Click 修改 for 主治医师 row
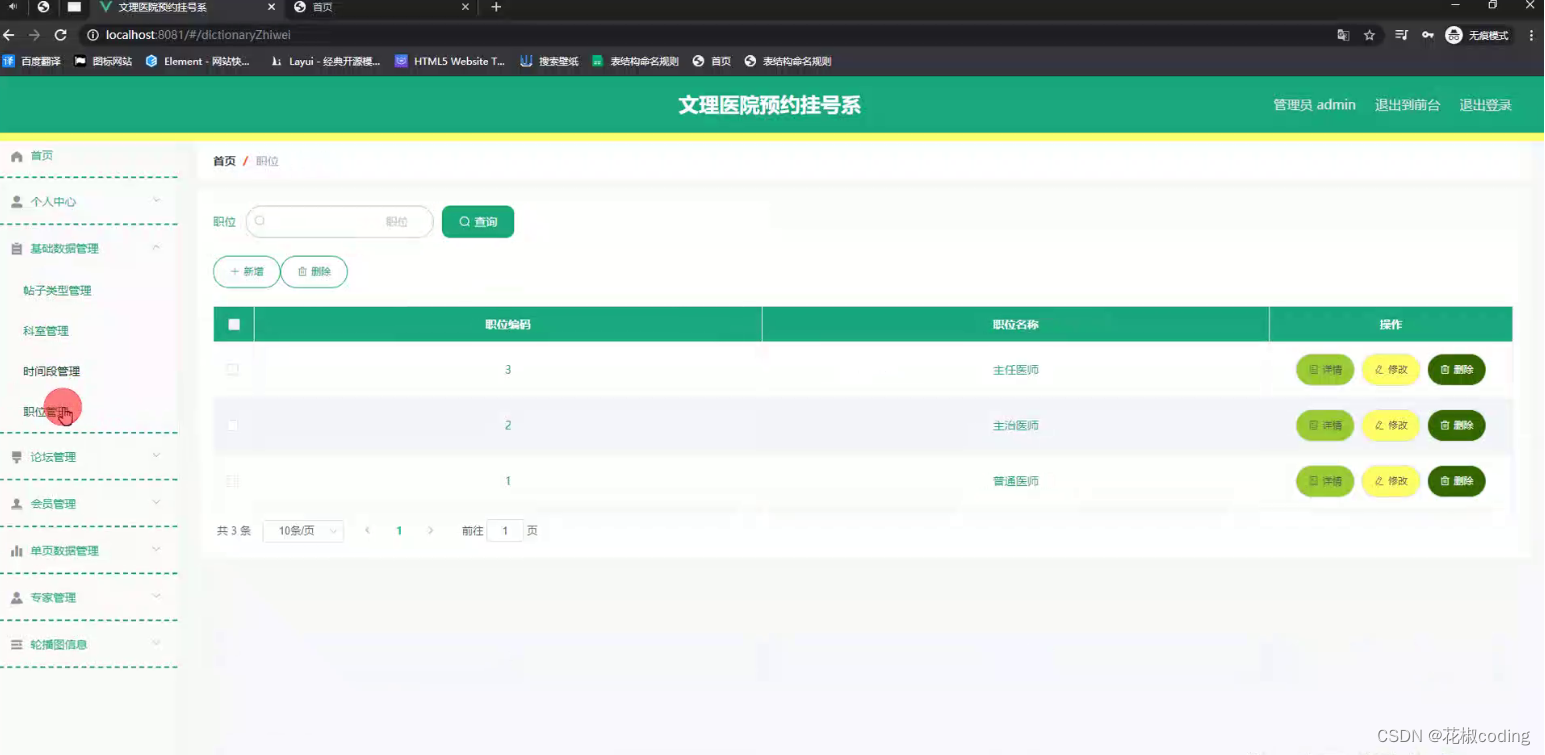The height and width of the screenshot is (755, 1545). (1391, 426)
